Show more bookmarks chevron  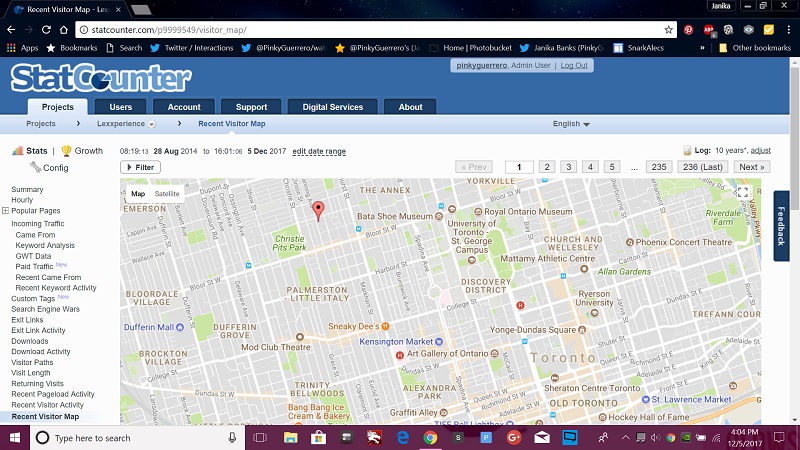coord(702,47)
